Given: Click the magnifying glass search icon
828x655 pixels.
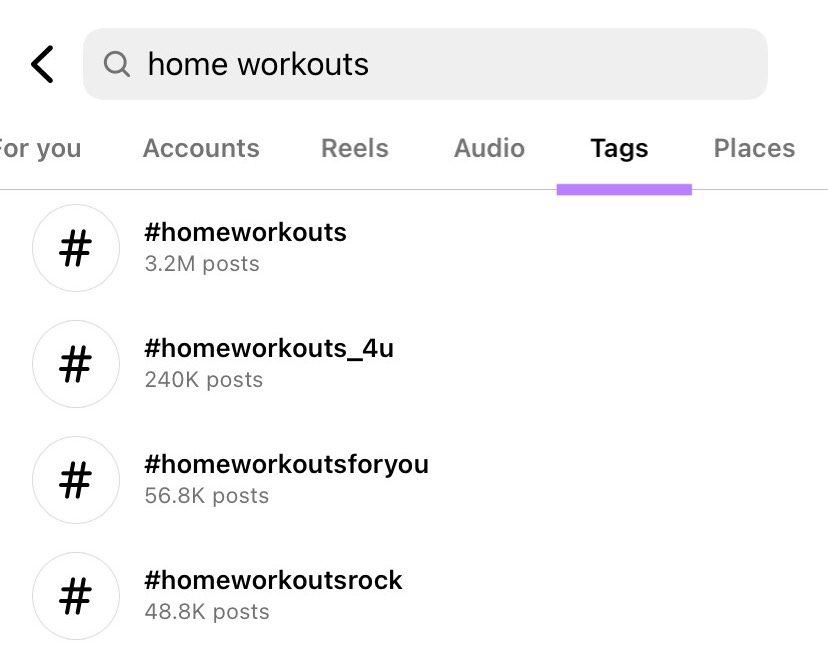Looking at the screenshot, I should point(117,63).
